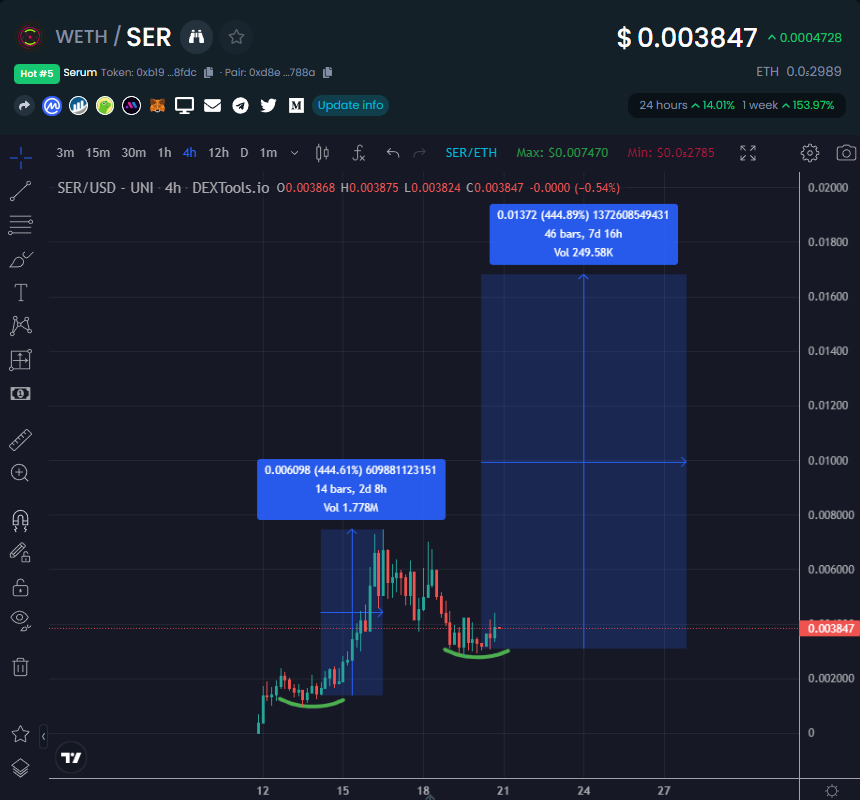
Task: Hide all drawings with the eye toggle
Action: pyautogui.click(x=20, y=619)
